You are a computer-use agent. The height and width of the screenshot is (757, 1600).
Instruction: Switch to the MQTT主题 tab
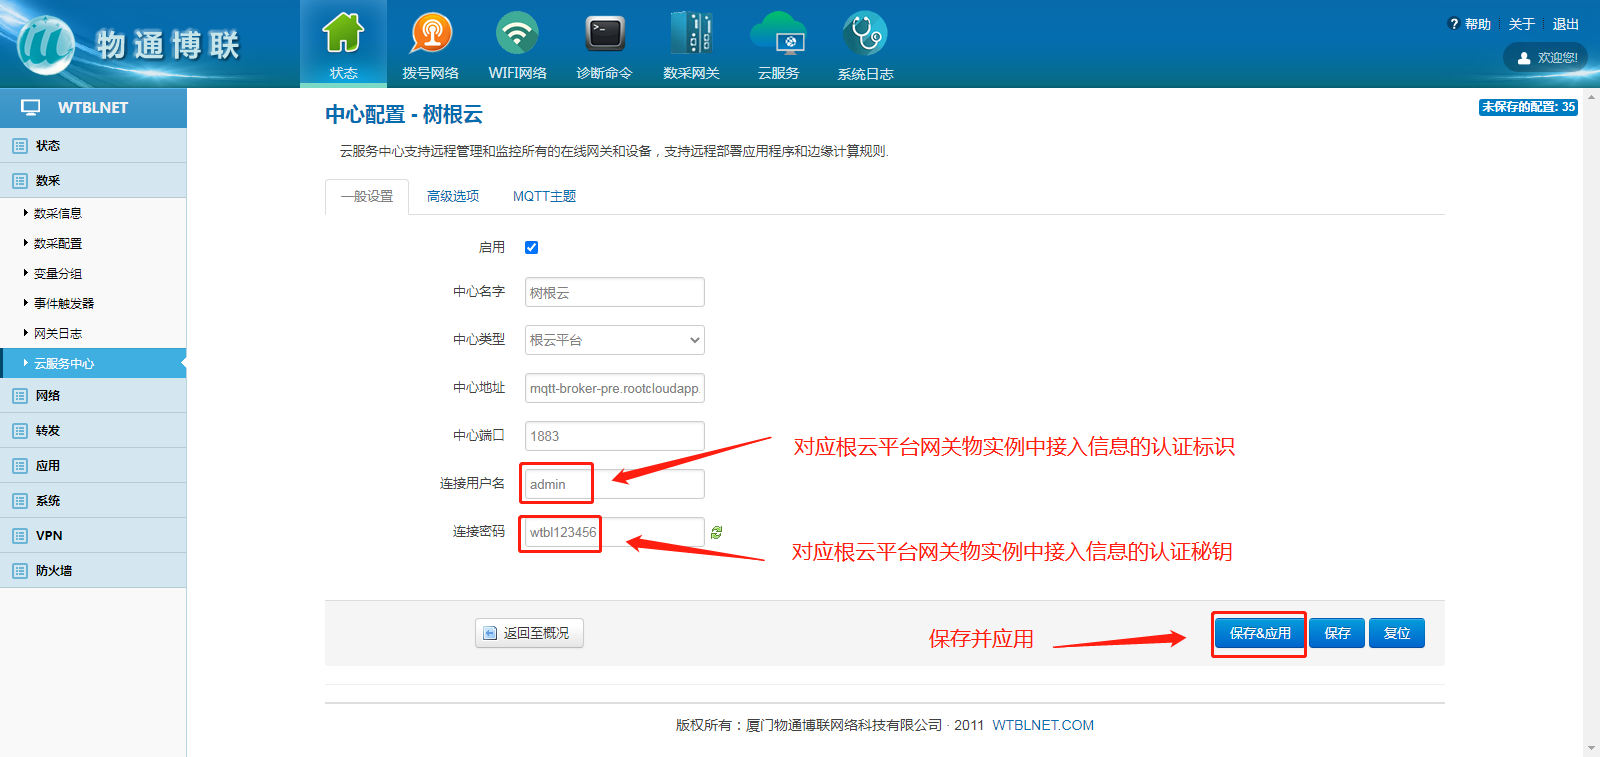[x=544, y=197]
